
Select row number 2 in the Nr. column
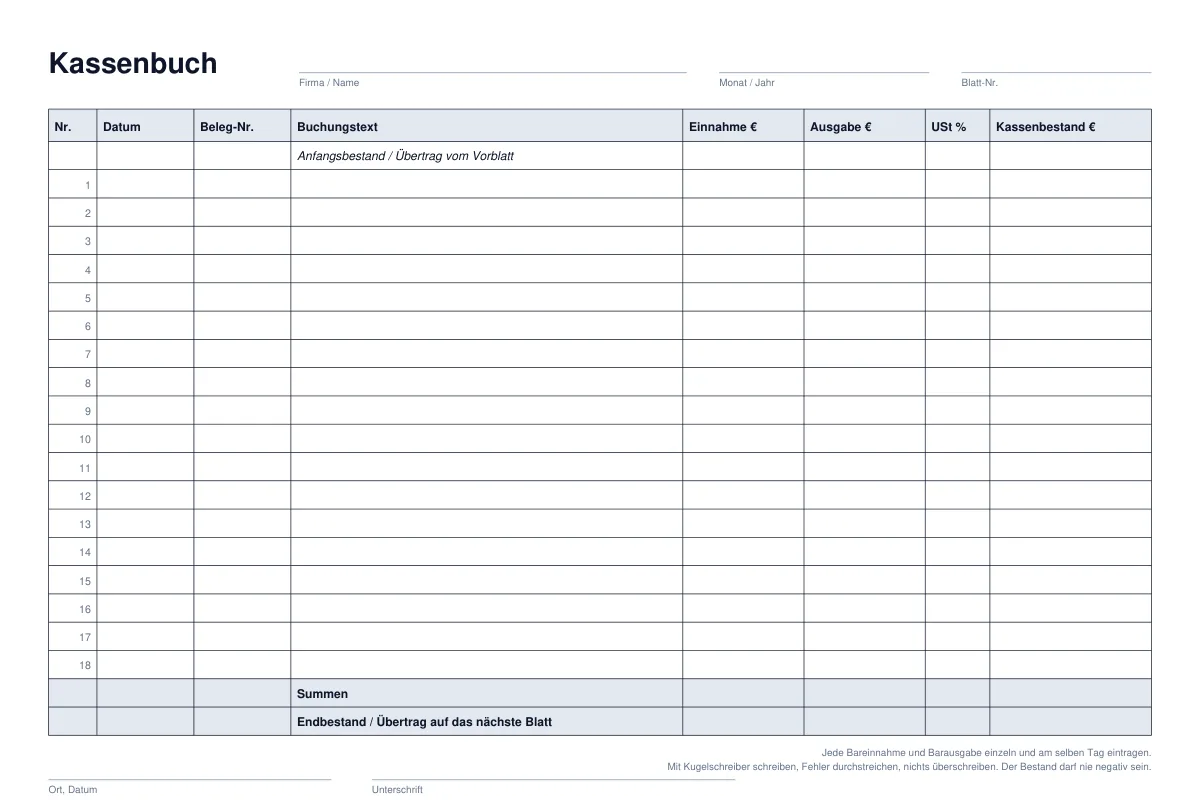click(x=88, y=213)
